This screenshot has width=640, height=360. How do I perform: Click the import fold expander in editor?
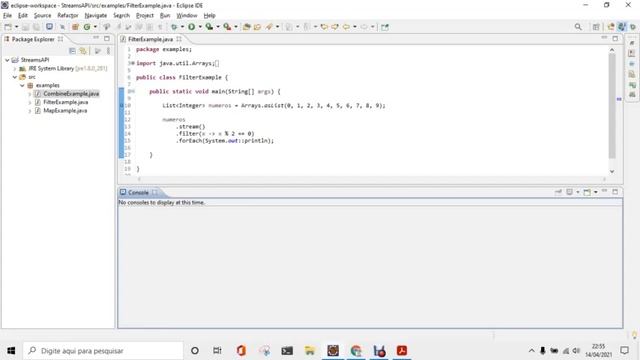(132, 63)
